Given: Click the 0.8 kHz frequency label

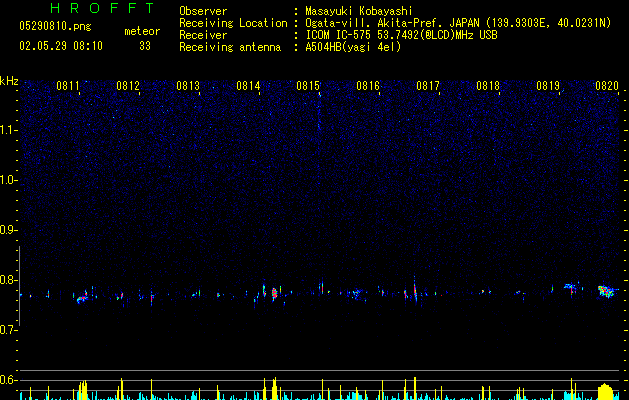Looking at the screenshot, I should tap(9, 280).
